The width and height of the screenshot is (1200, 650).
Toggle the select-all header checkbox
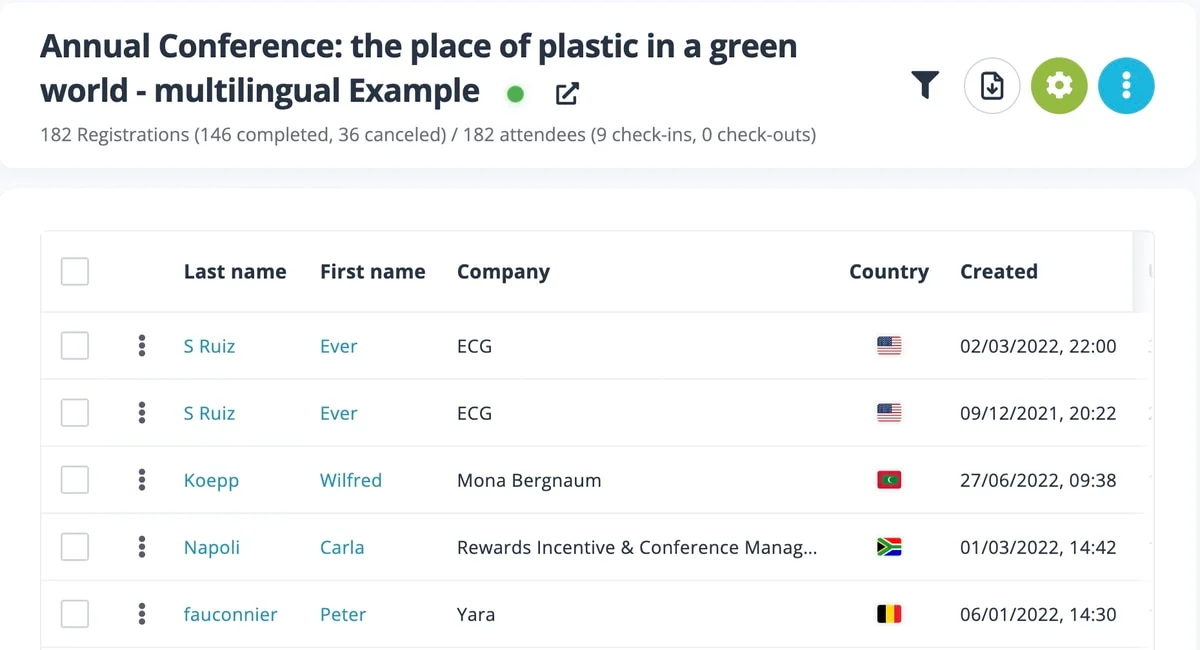(75, 271)
